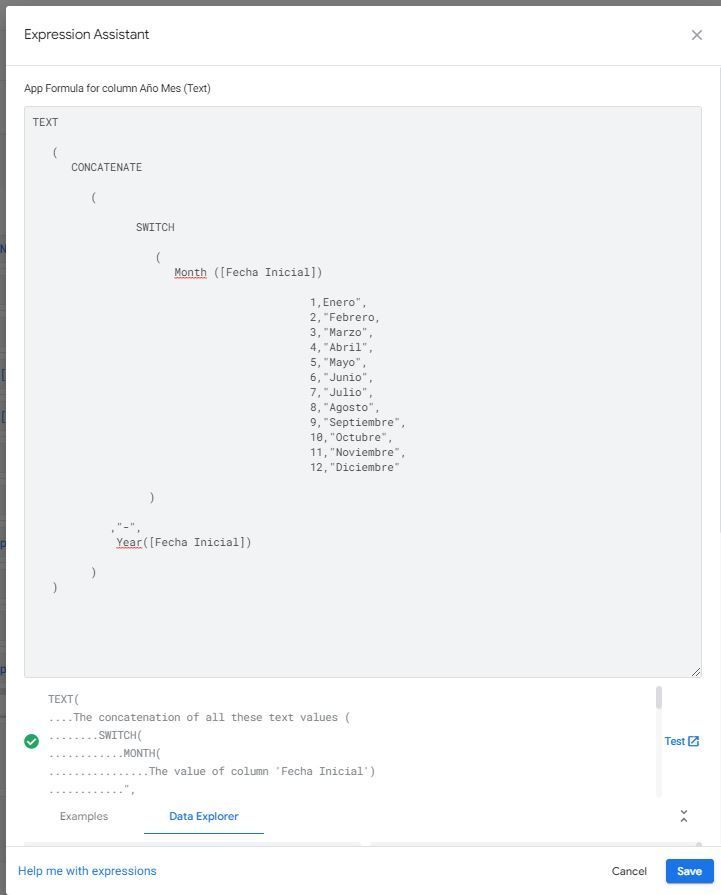721x895 pixels.
Task: Click the underlined Year function in formula
Action: click(129, 542)
